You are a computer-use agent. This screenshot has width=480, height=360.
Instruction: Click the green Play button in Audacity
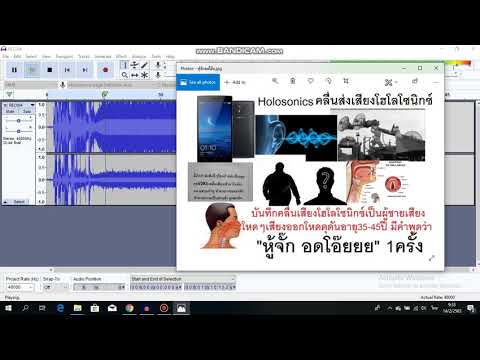32,70
